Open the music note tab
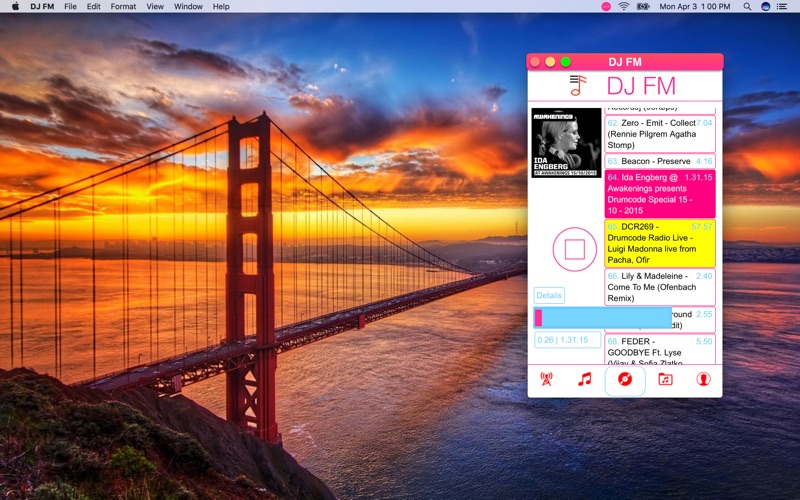This screenshot has width=800, height=500. pos(585,379)
